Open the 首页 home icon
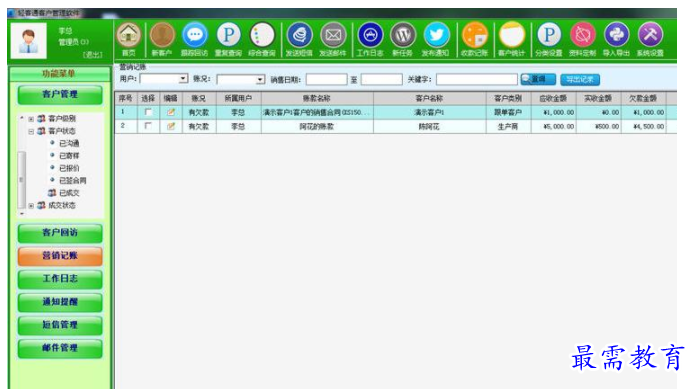The image size is (693, 389). tap(129, 35)
